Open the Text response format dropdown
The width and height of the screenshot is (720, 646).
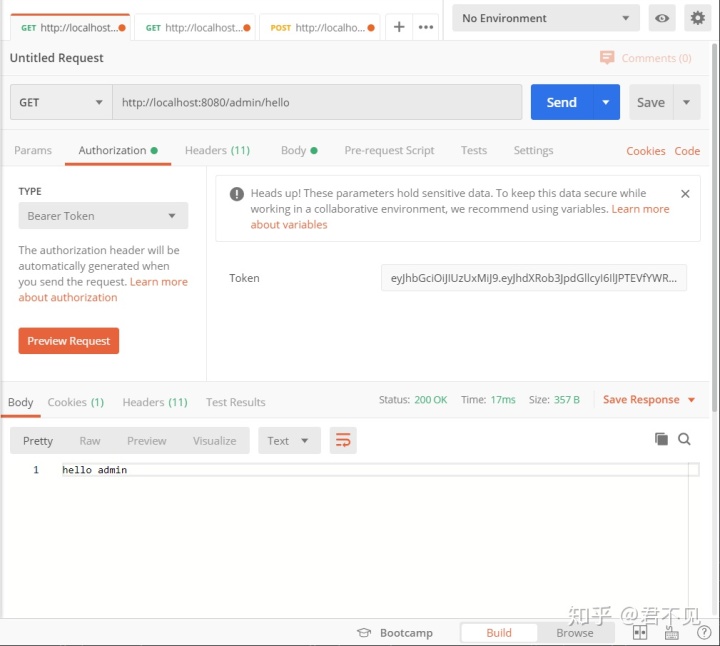289,440
